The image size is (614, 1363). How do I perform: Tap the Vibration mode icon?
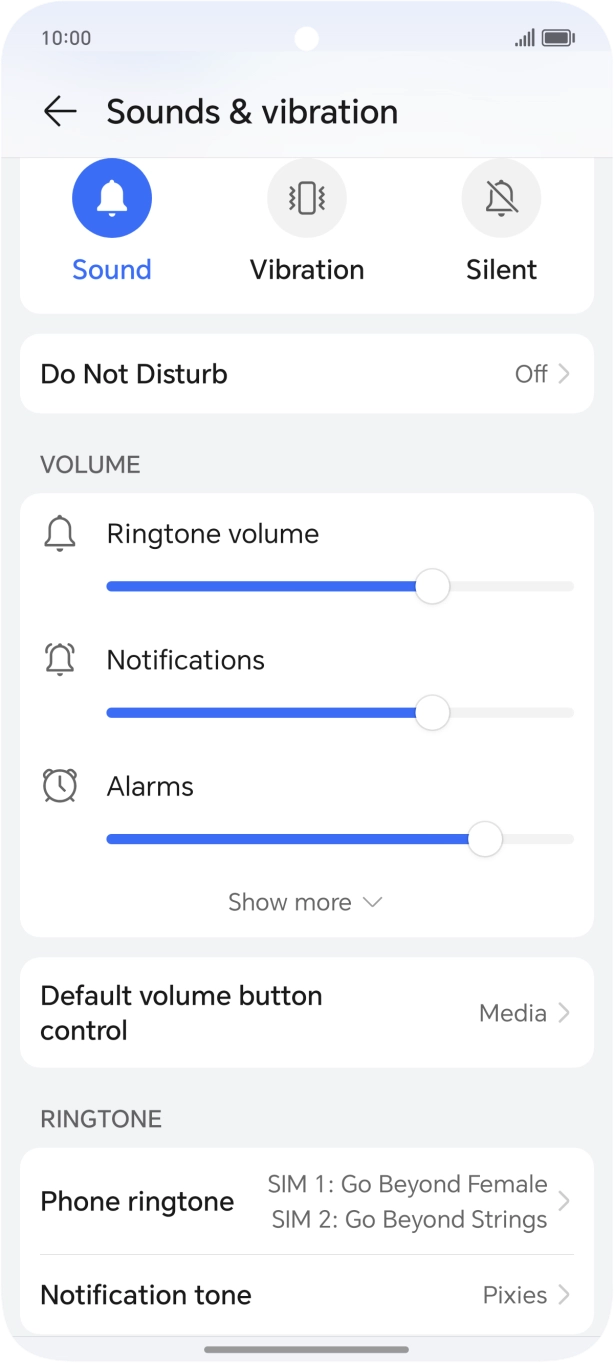(x=306, y=197)
